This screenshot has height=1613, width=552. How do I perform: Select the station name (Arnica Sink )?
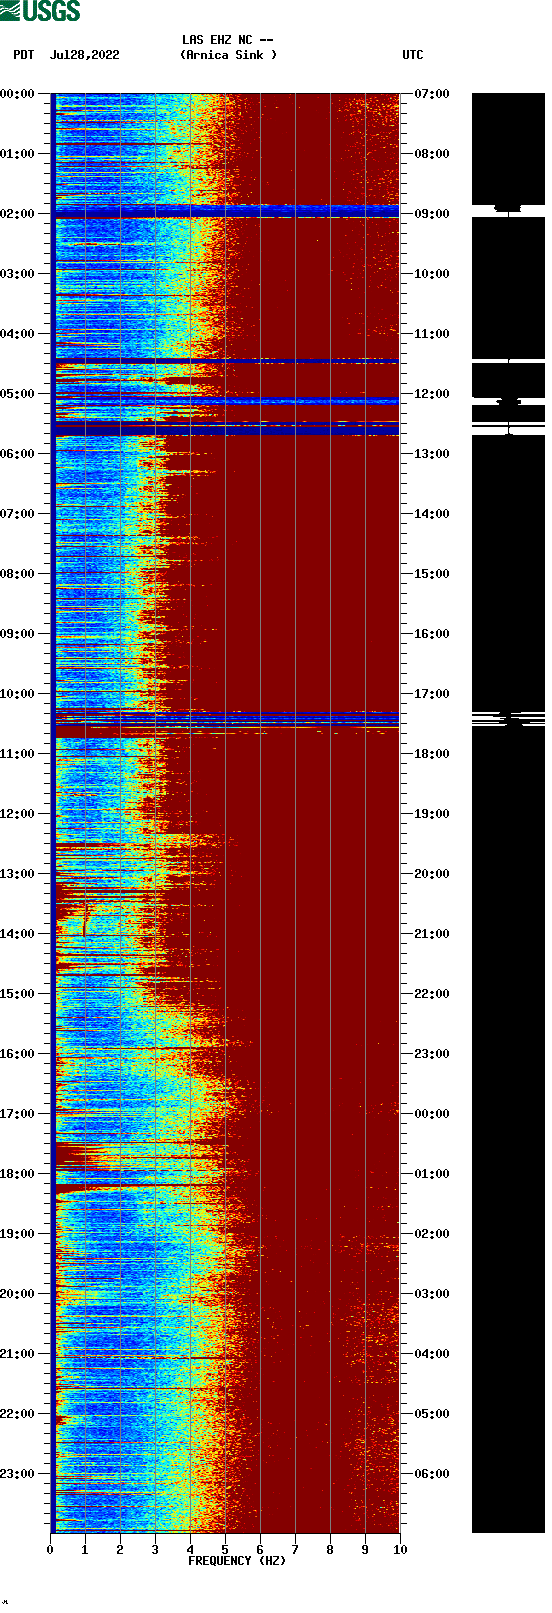pyautogui.click(x=229, y=55)
